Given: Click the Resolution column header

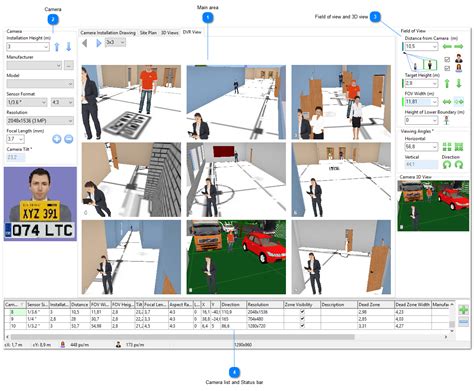Looking at the screenshot, I should coord(265,304).
